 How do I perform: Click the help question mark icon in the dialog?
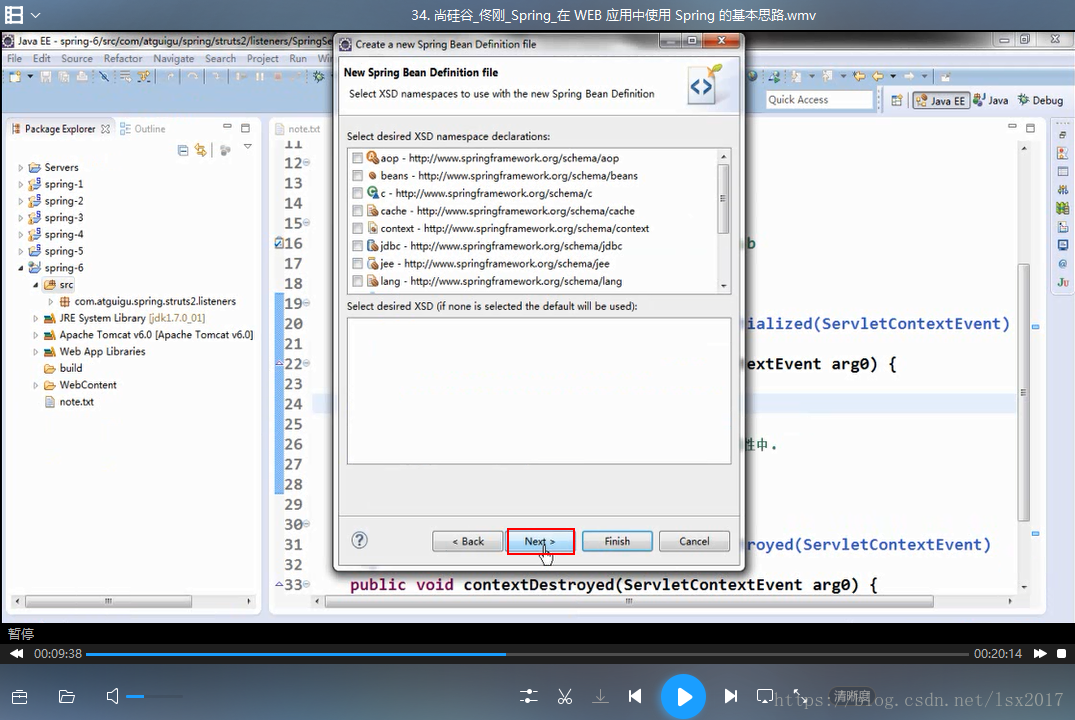click(x=359, y=540)
